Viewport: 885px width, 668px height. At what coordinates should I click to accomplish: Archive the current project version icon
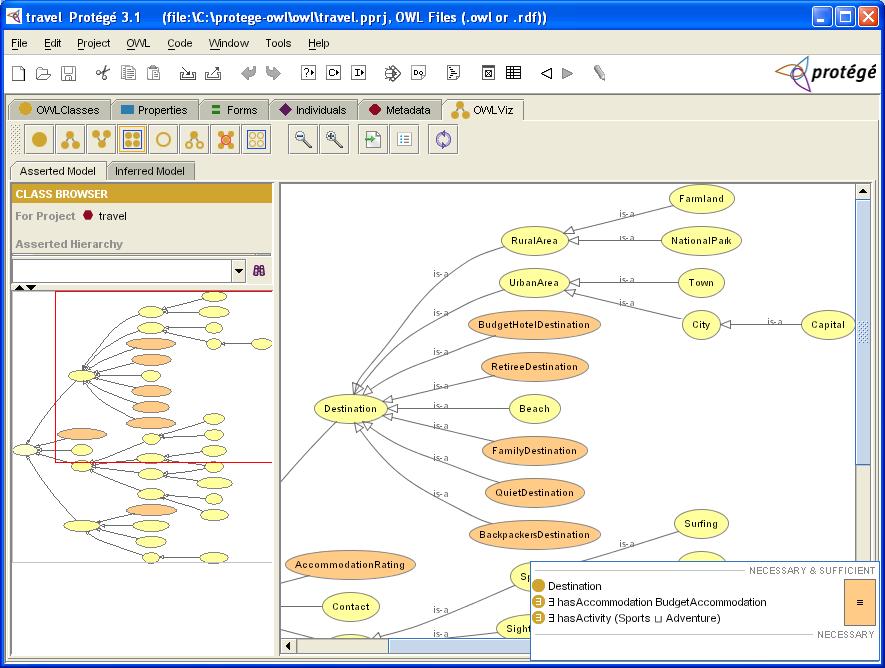click(x=187, y=73)
